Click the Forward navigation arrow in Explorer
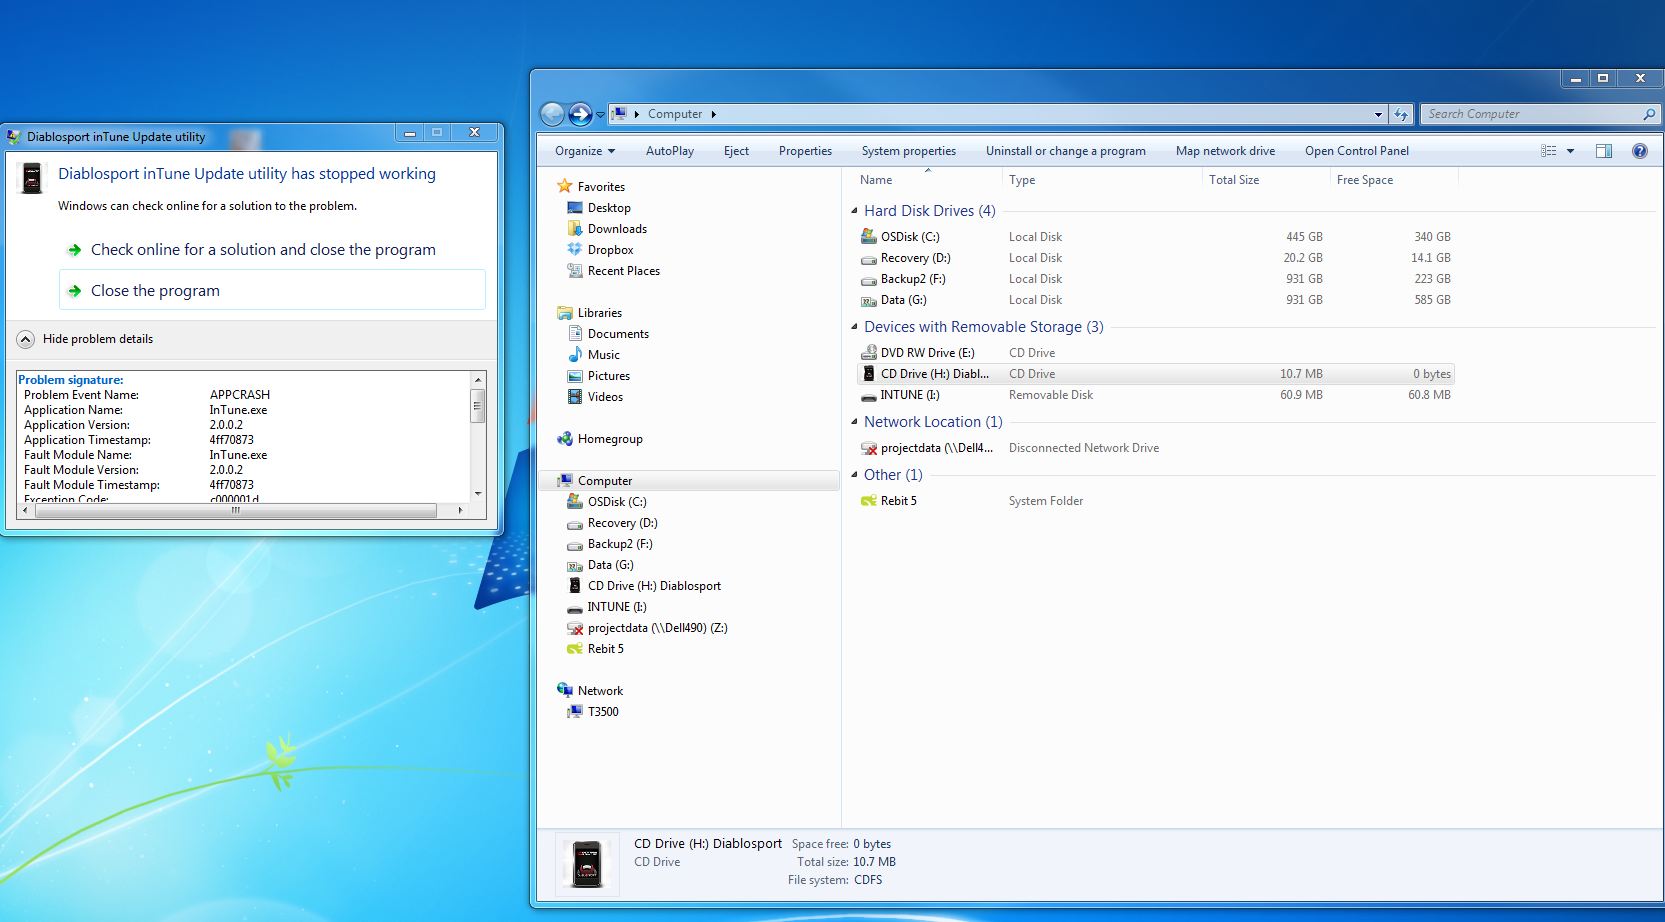 [x=580, y=114]
